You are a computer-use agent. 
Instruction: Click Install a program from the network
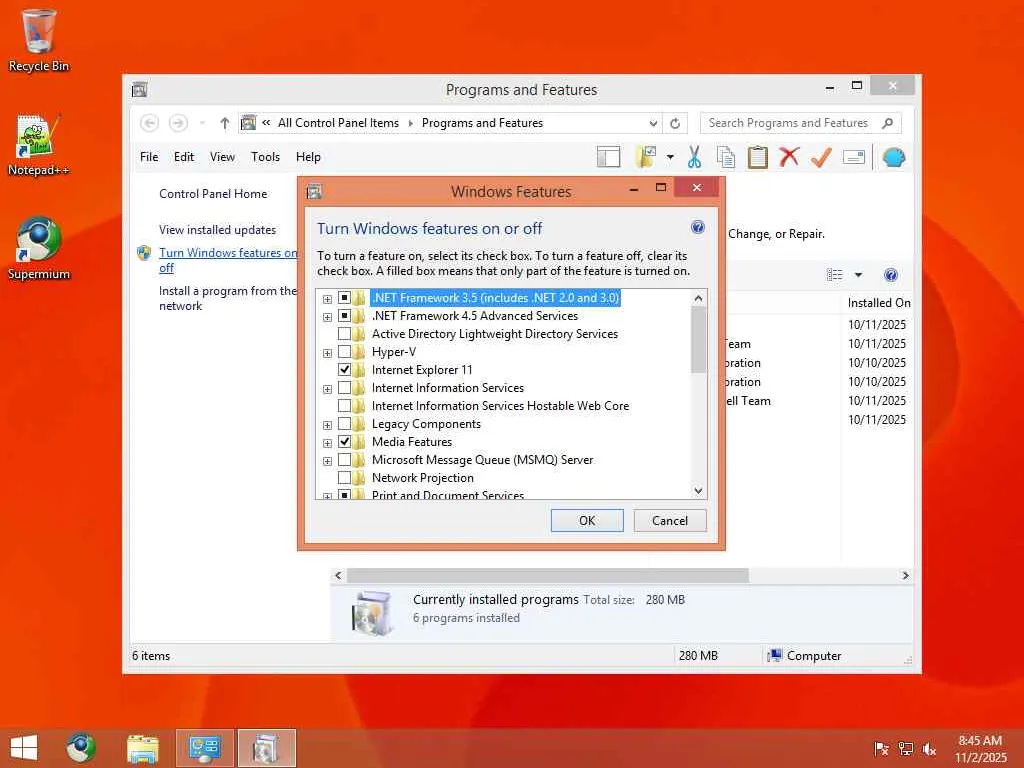[228, 298]
